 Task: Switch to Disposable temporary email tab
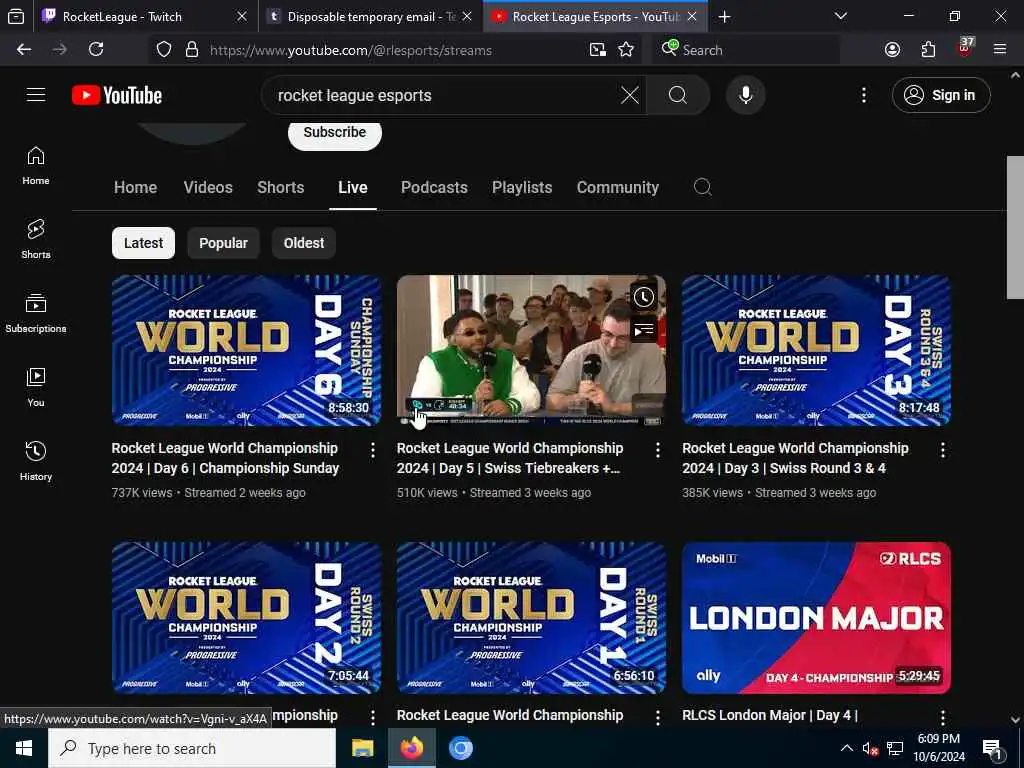[x=371, y=16]
